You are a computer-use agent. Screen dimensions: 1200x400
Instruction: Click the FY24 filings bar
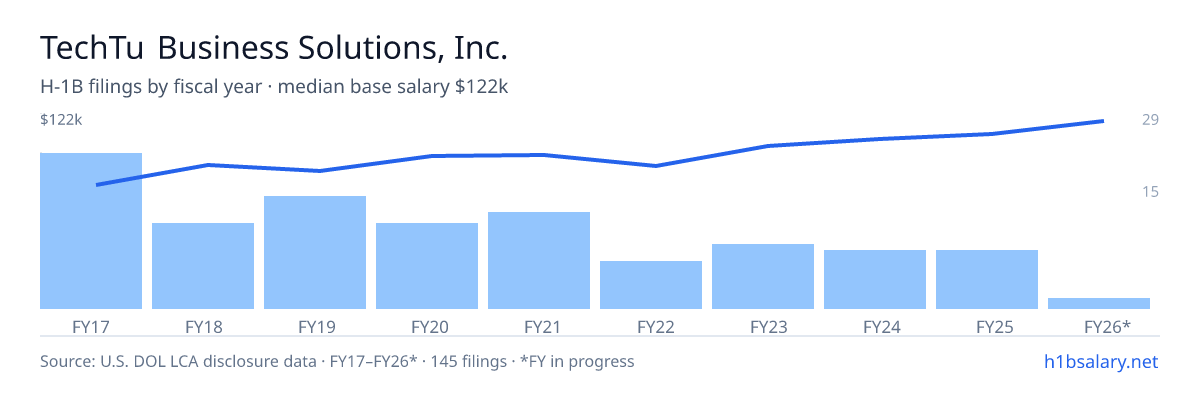click(875, 279)
